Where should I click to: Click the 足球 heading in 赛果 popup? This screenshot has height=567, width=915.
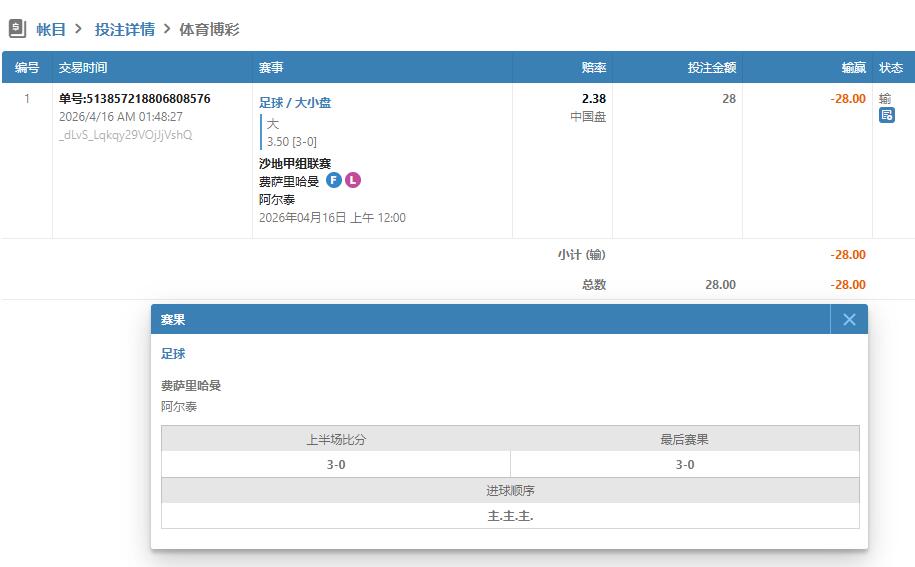(173, 354)
